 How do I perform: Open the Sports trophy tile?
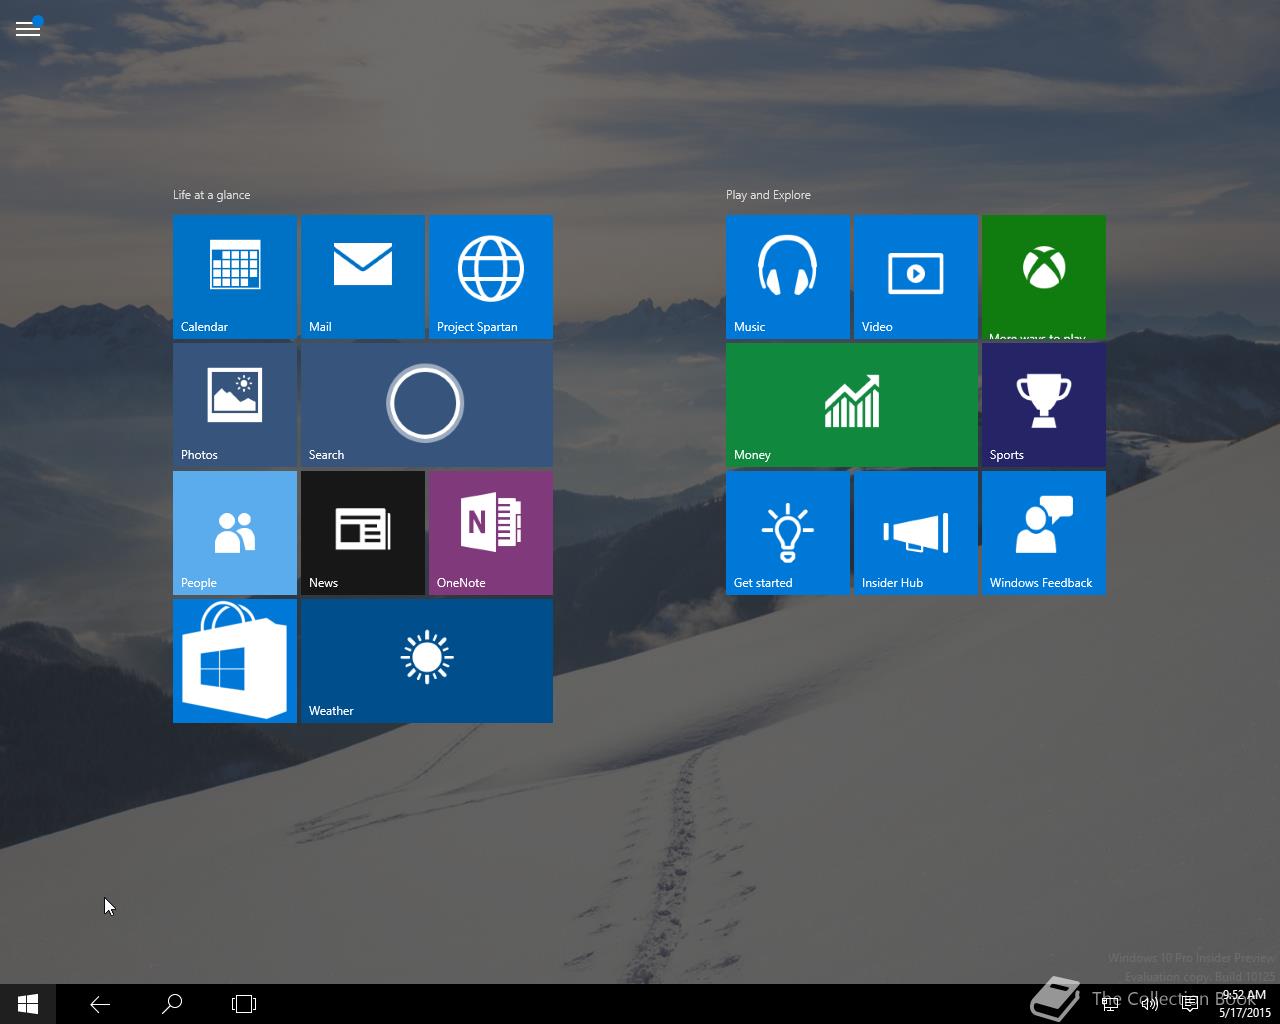(x=1044, y=405)
